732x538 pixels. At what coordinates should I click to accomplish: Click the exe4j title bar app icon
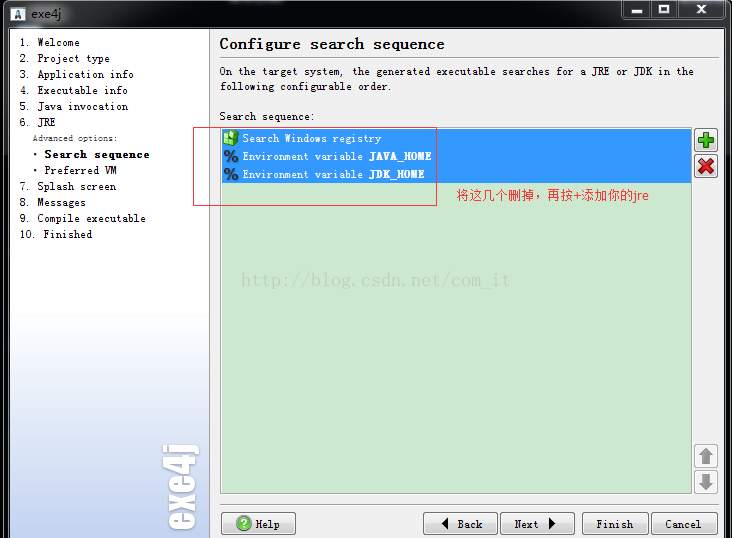click(x=17, y=11)
